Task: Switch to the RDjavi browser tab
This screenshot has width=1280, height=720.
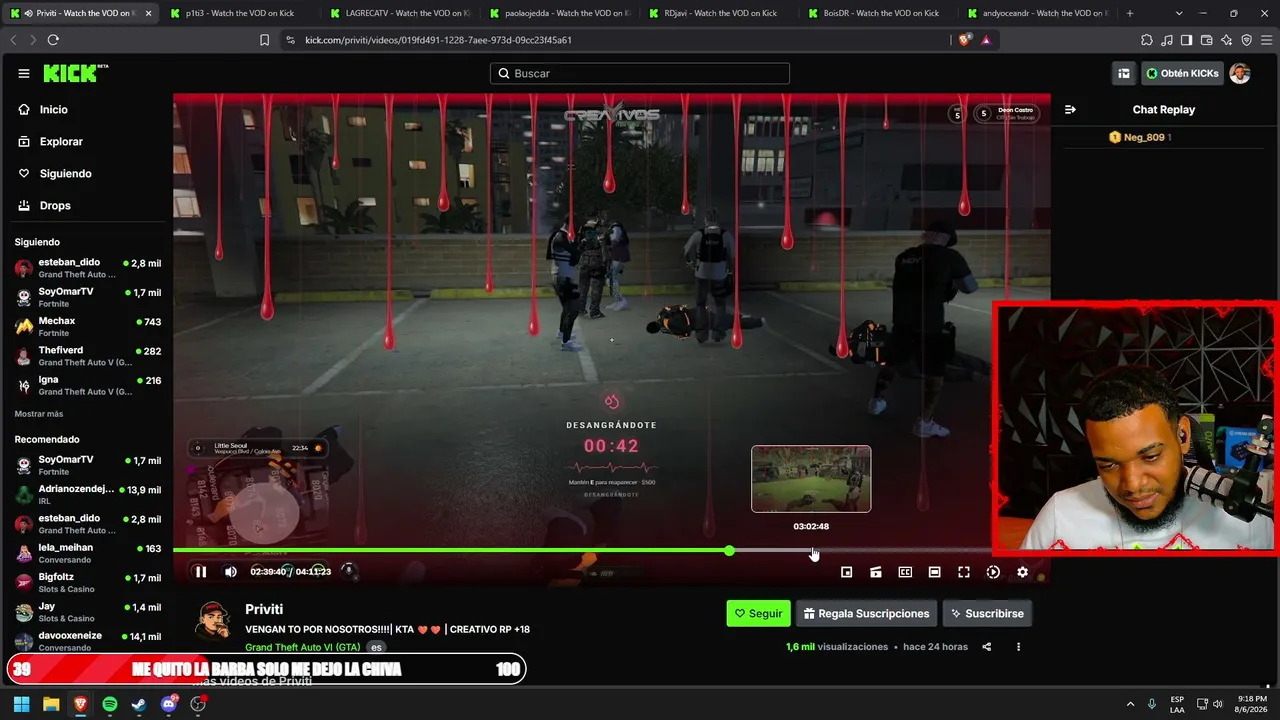Action: coord(718,13)
